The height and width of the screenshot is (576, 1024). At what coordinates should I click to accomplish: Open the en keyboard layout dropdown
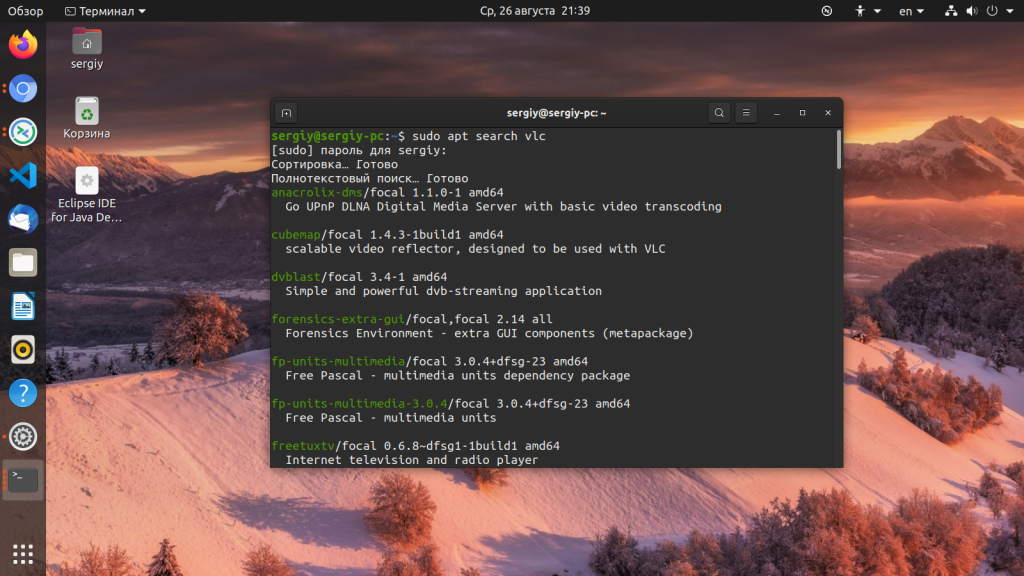[911, 11]
